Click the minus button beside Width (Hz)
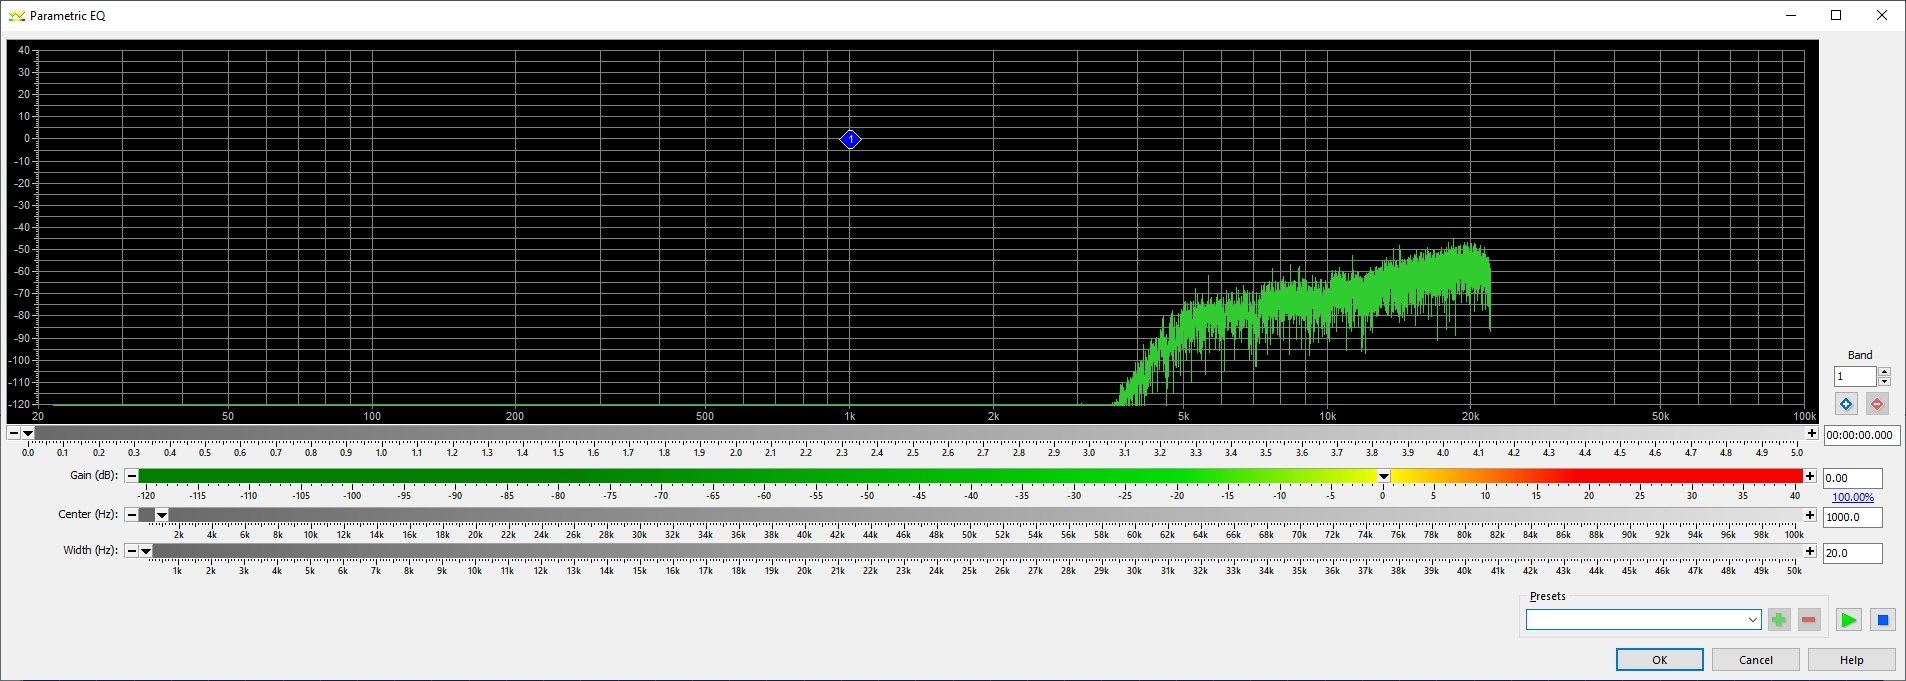The width and height of the screenshot is (1906, 681). click(x=131, y=551)
